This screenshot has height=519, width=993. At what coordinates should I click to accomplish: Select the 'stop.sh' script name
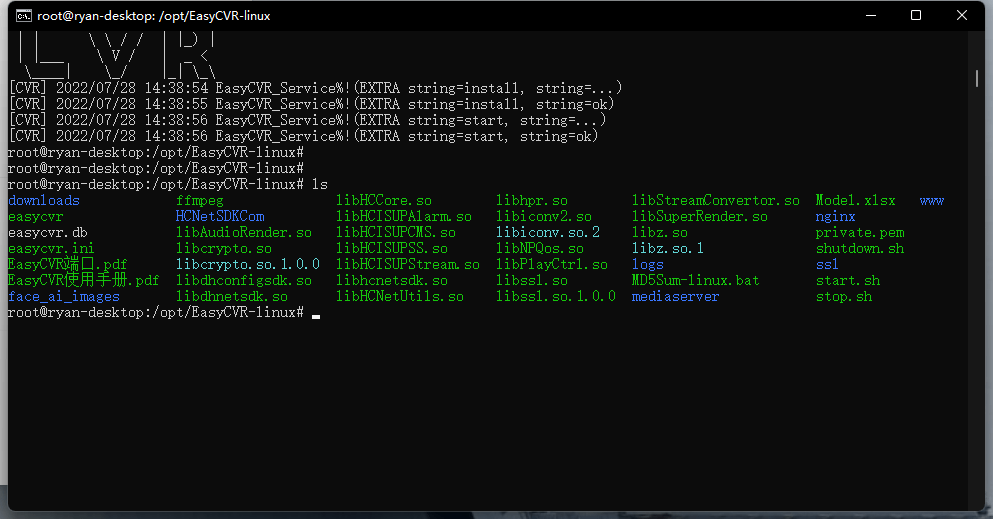pos(844,297)
